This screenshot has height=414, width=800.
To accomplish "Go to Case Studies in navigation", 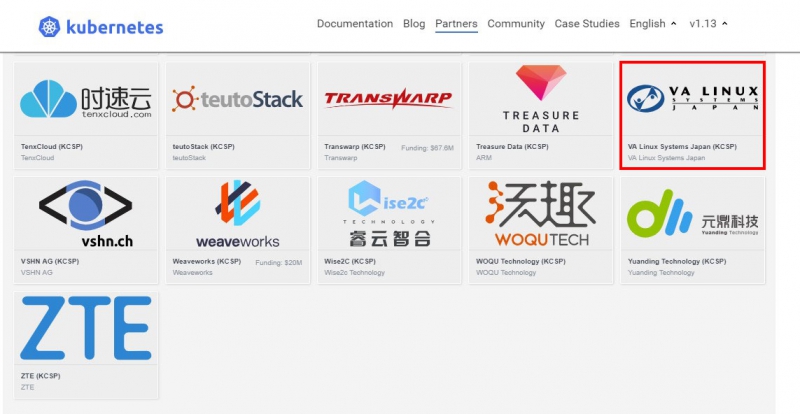I will pyautogui.click(x=587, y=23).
